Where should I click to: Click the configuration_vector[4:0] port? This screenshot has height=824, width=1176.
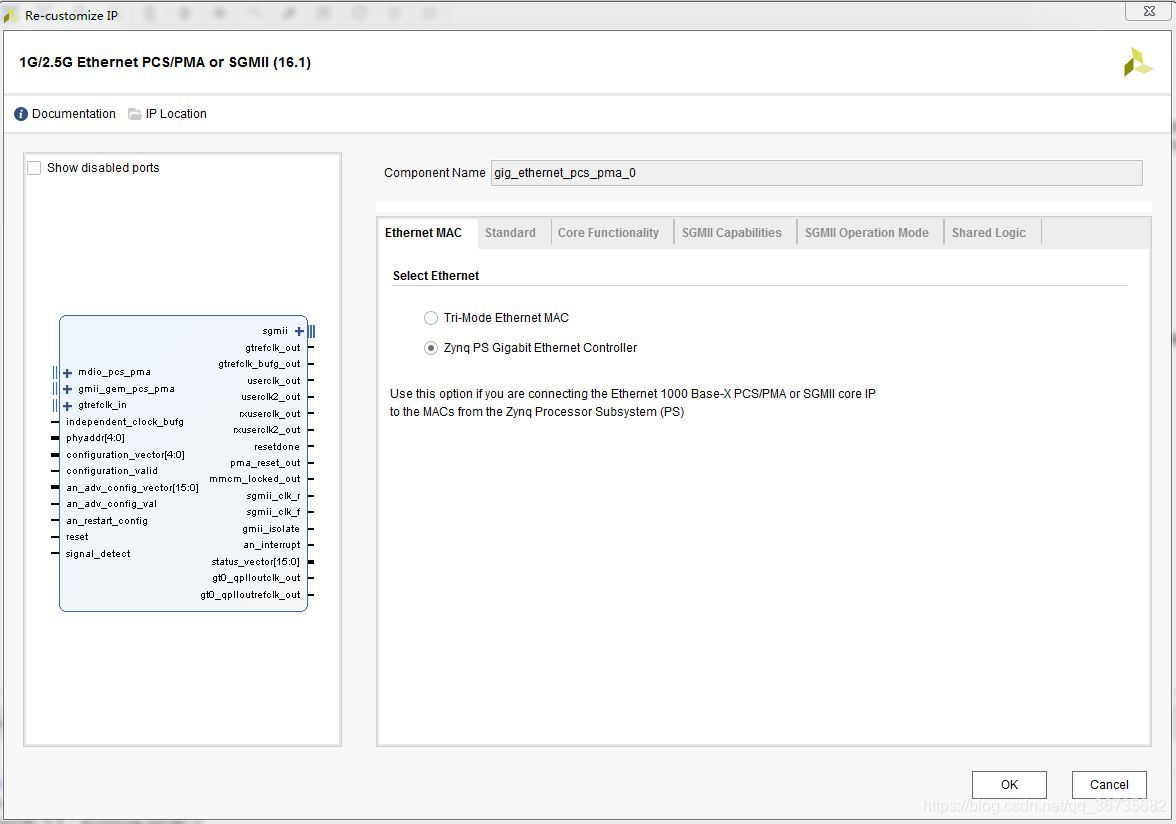coord(125,455)
